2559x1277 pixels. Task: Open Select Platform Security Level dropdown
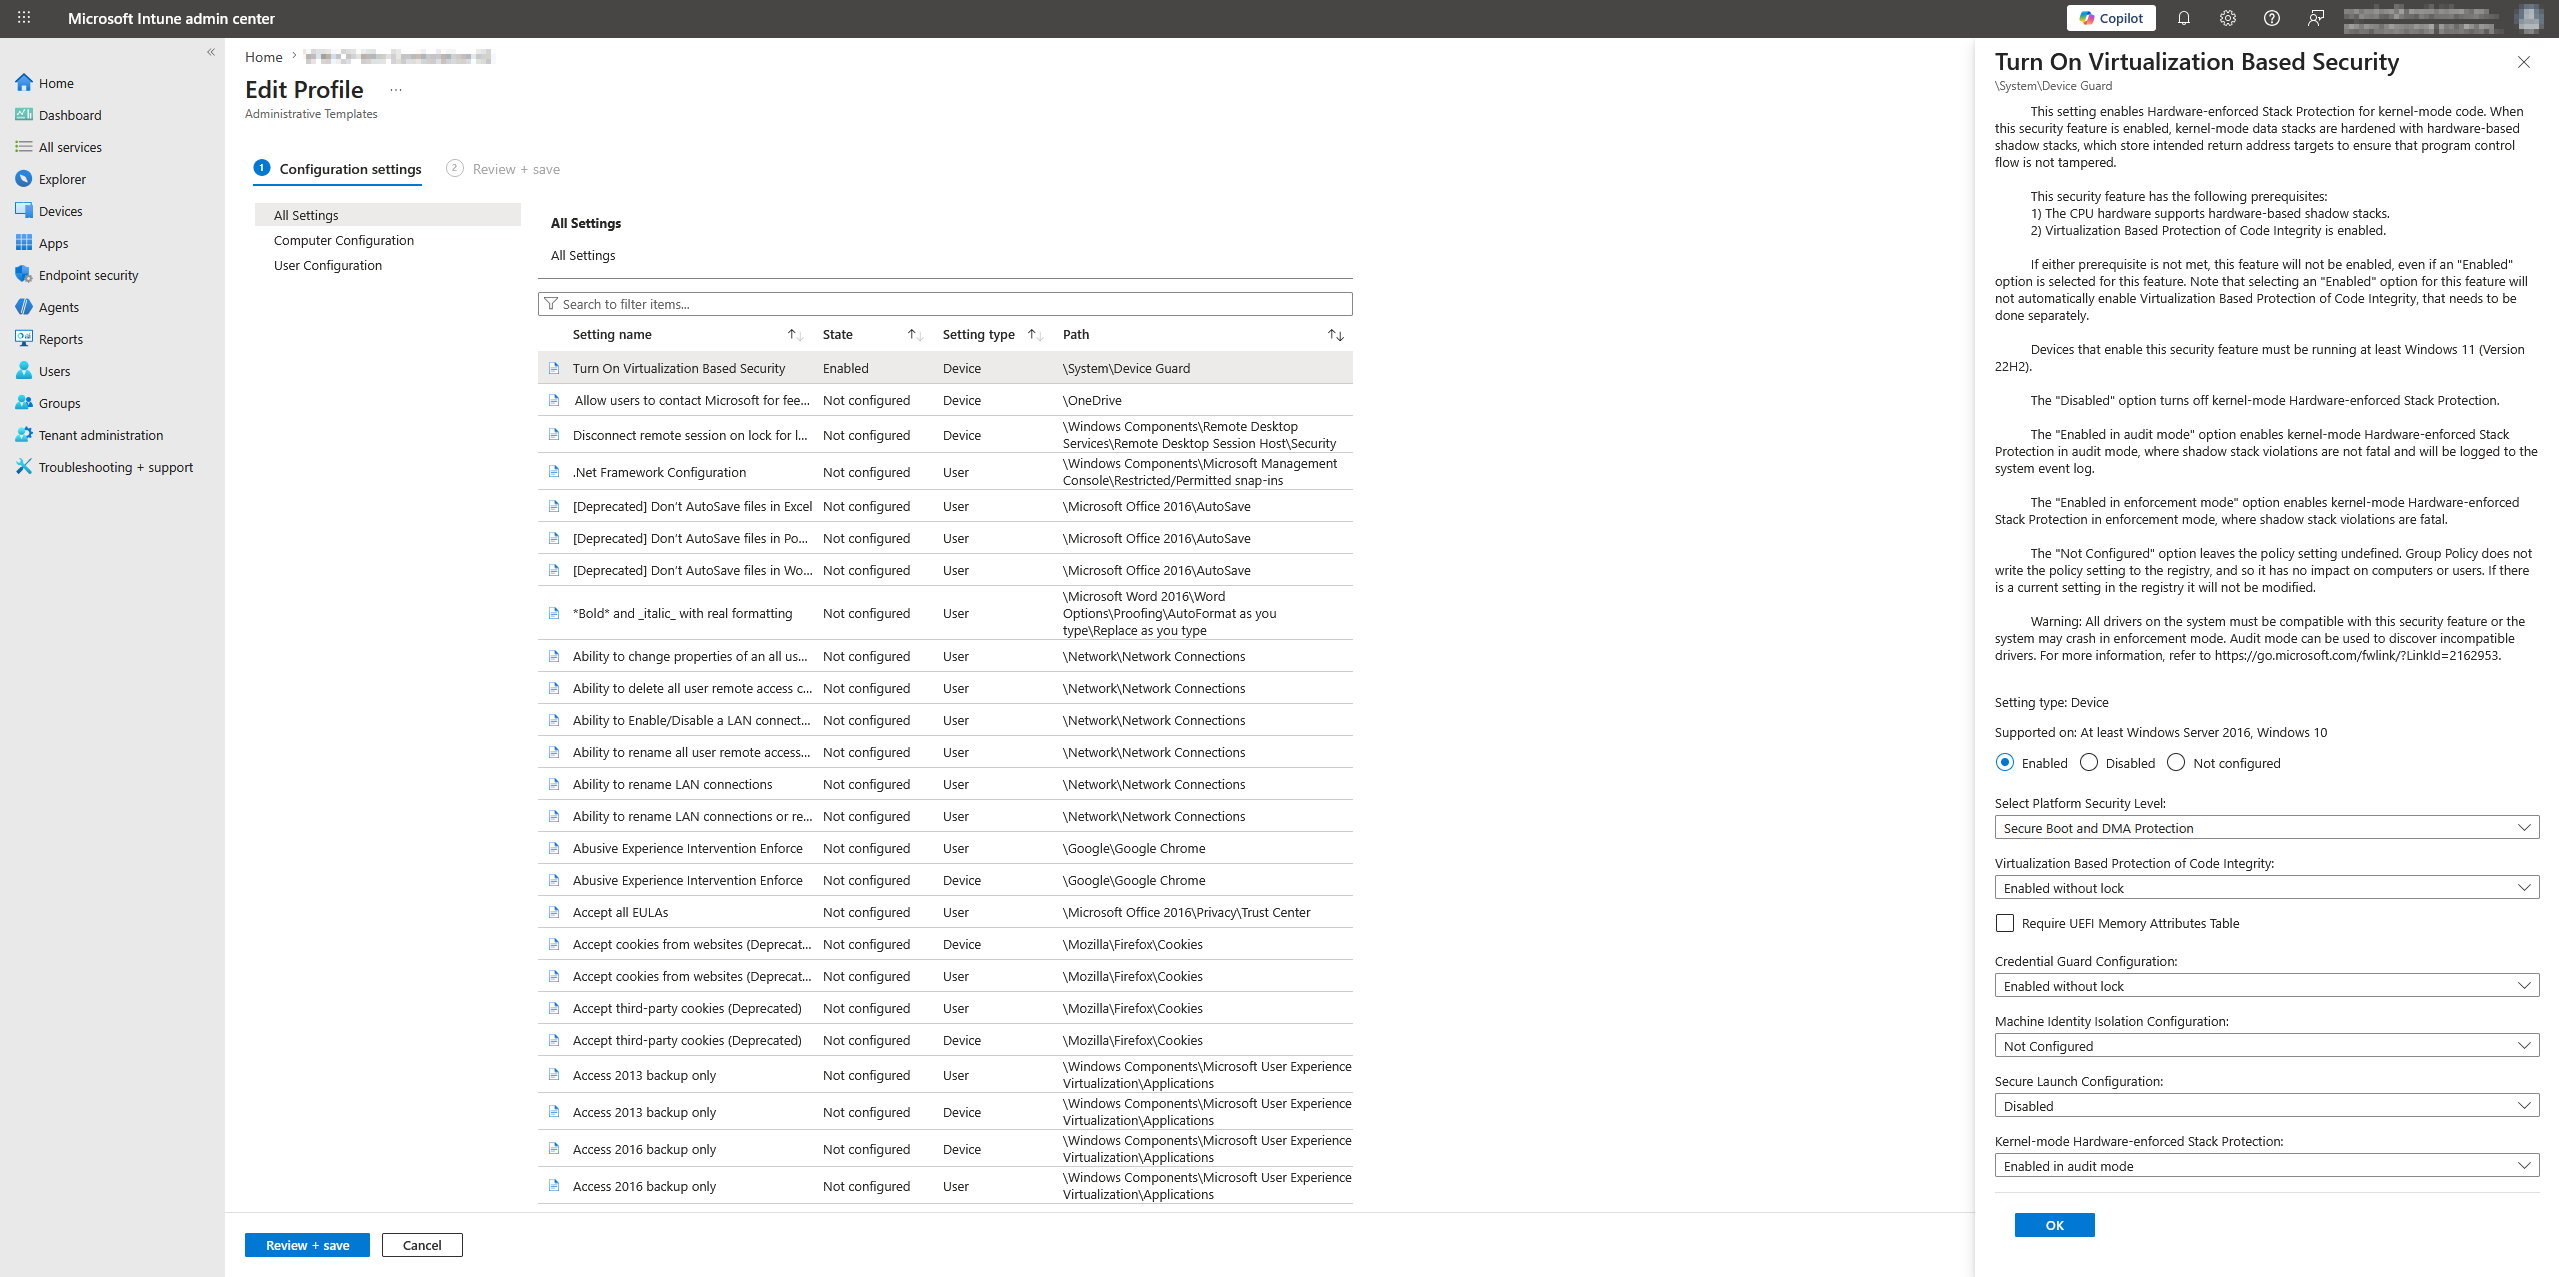(2267, 828)
